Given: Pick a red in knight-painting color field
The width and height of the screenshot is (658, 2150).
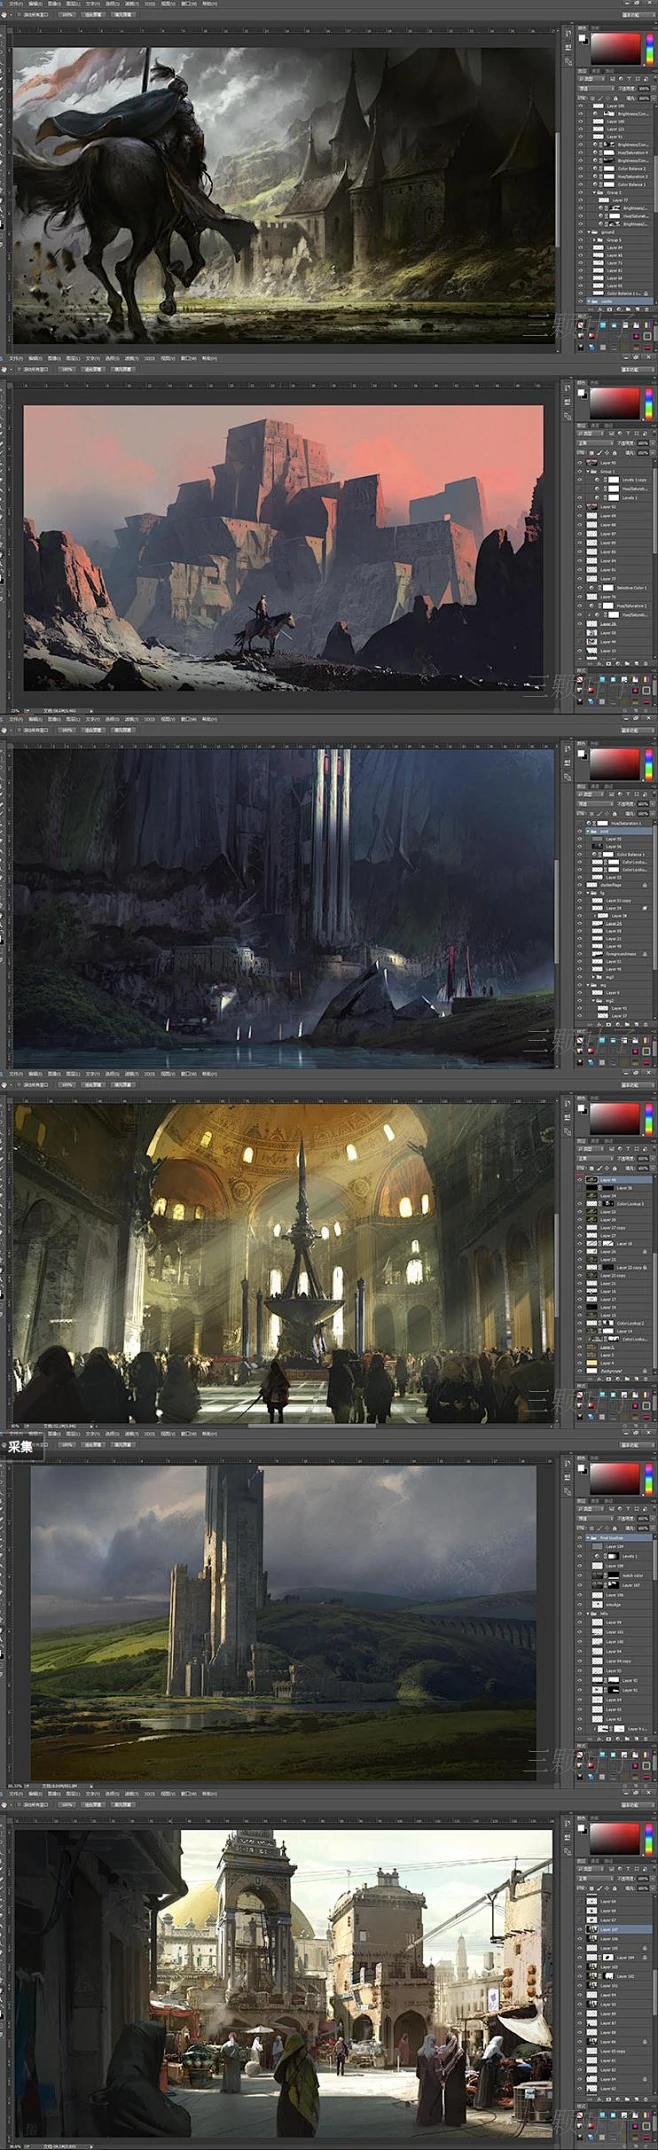Looking at the screenshot, I should (x=616, y=49).
